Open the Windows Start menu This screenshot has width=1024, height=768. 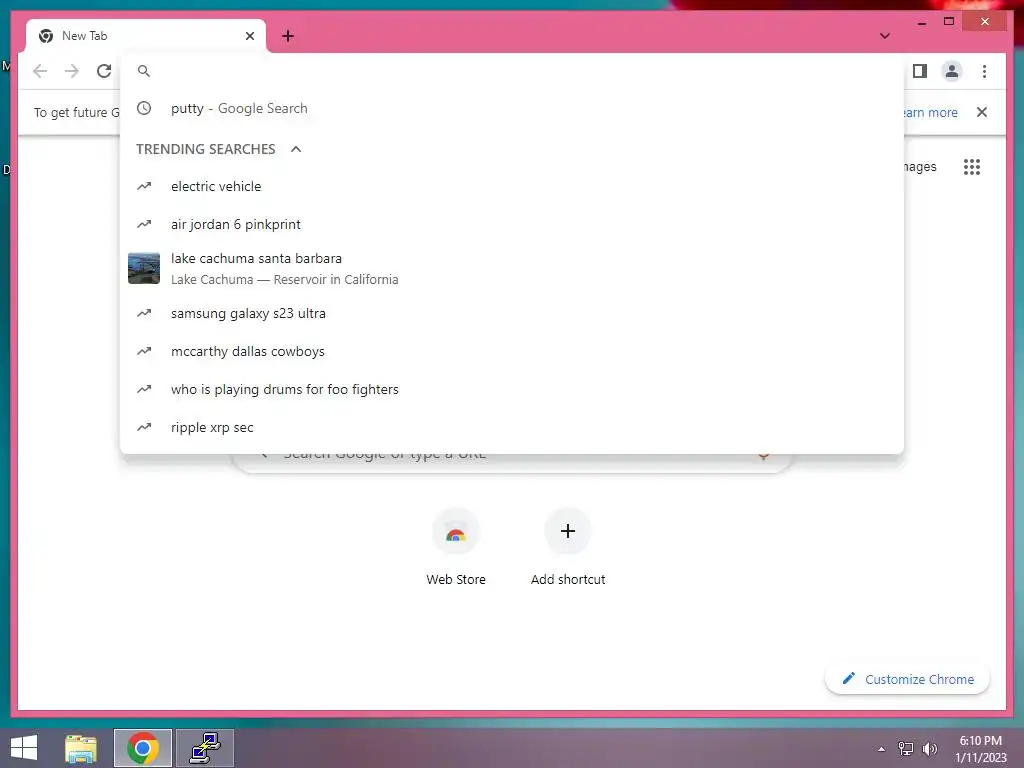(24, 748)
